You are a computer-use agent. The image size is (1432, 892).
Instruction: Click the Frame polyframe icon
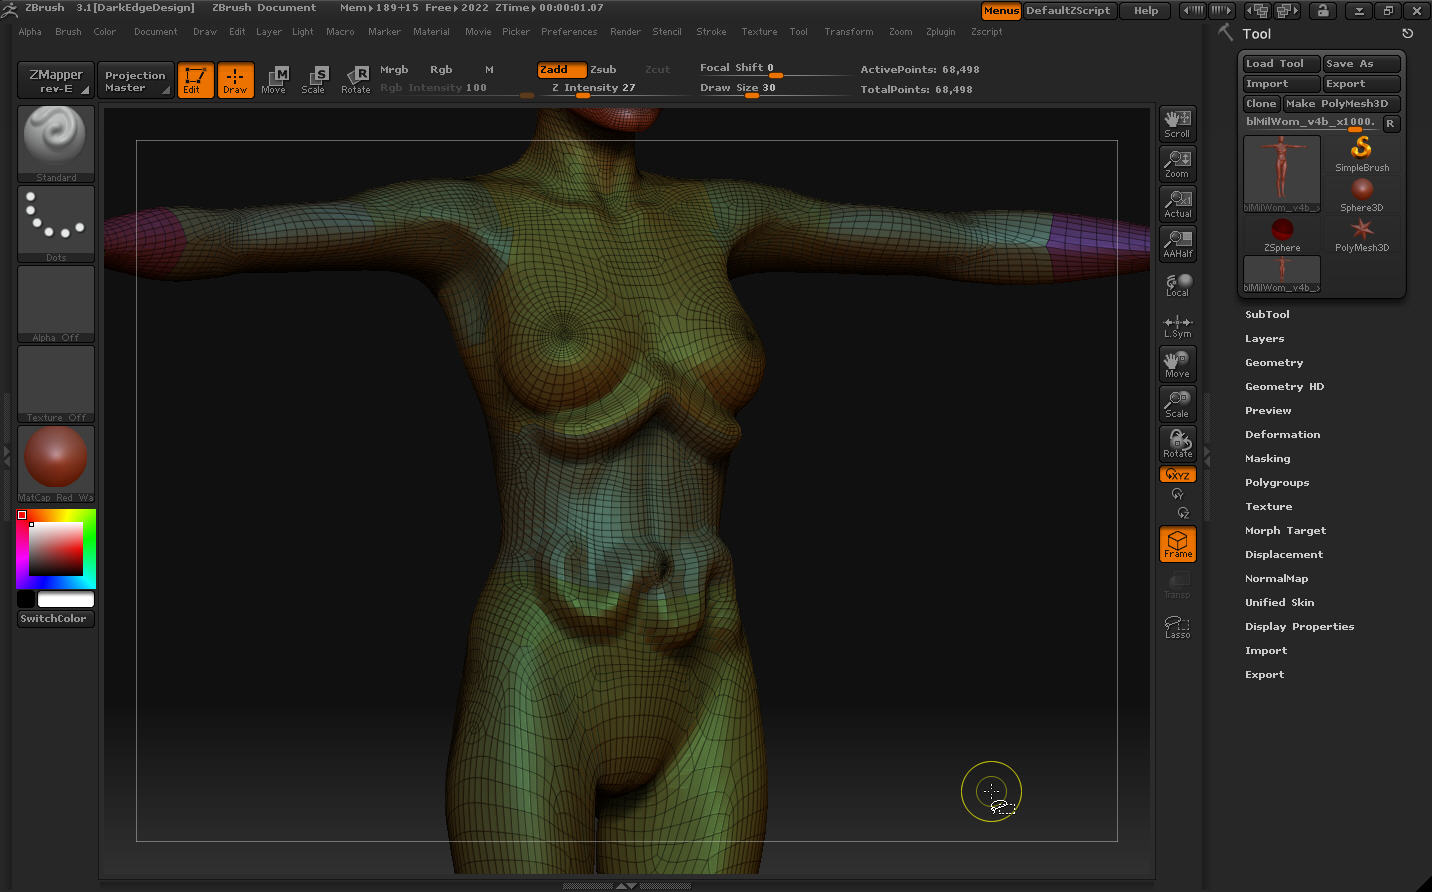tap(1178, 544)
